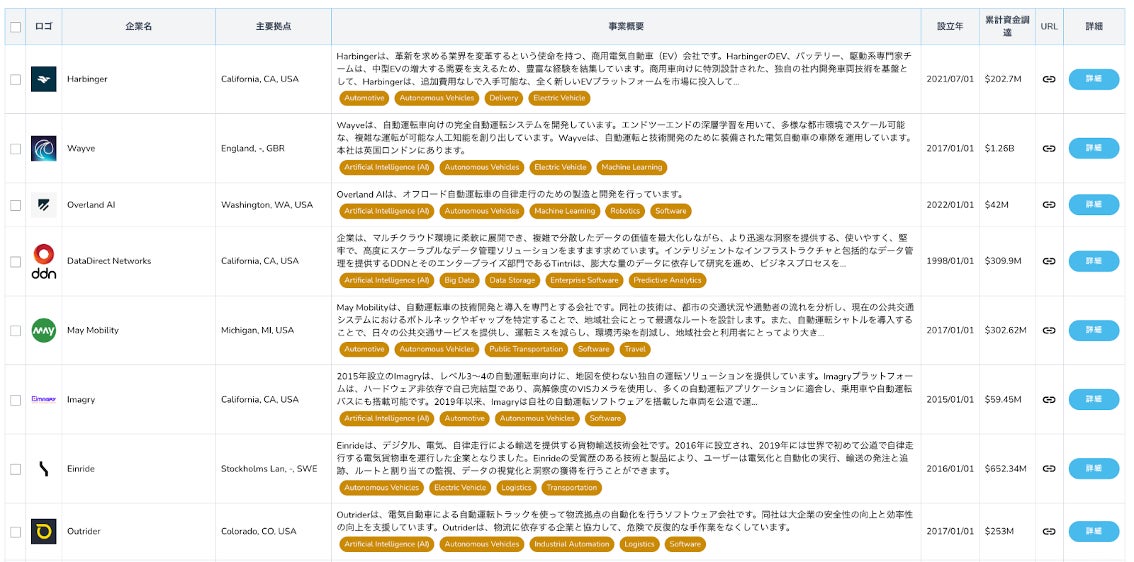Open the URL link icon for Harbinger
The width and height of the screenshot is (1134, 562).
(1049, 79)
